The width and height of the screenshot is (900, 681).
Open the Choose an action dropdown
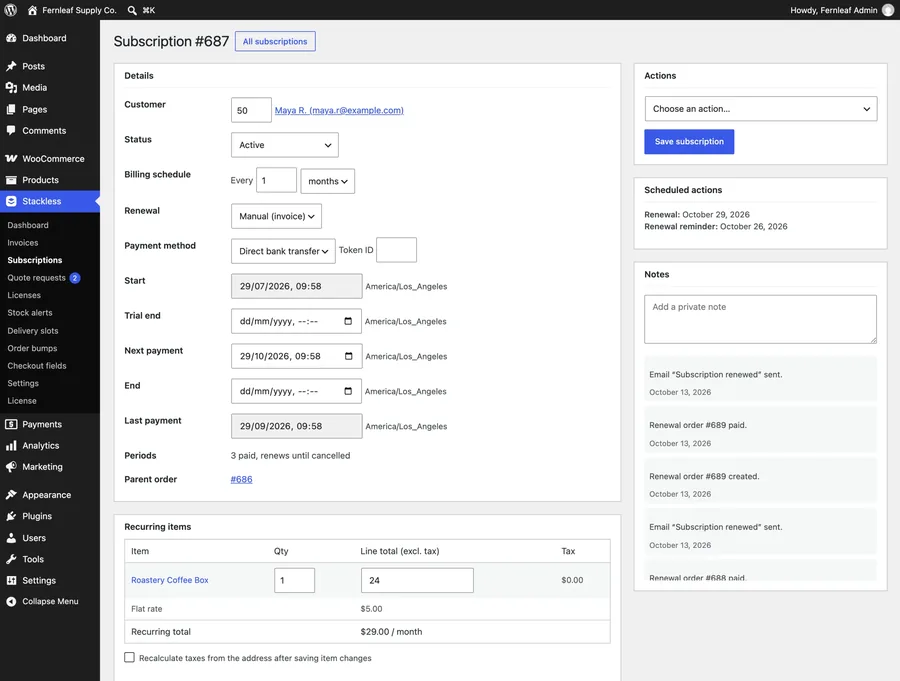761,109
